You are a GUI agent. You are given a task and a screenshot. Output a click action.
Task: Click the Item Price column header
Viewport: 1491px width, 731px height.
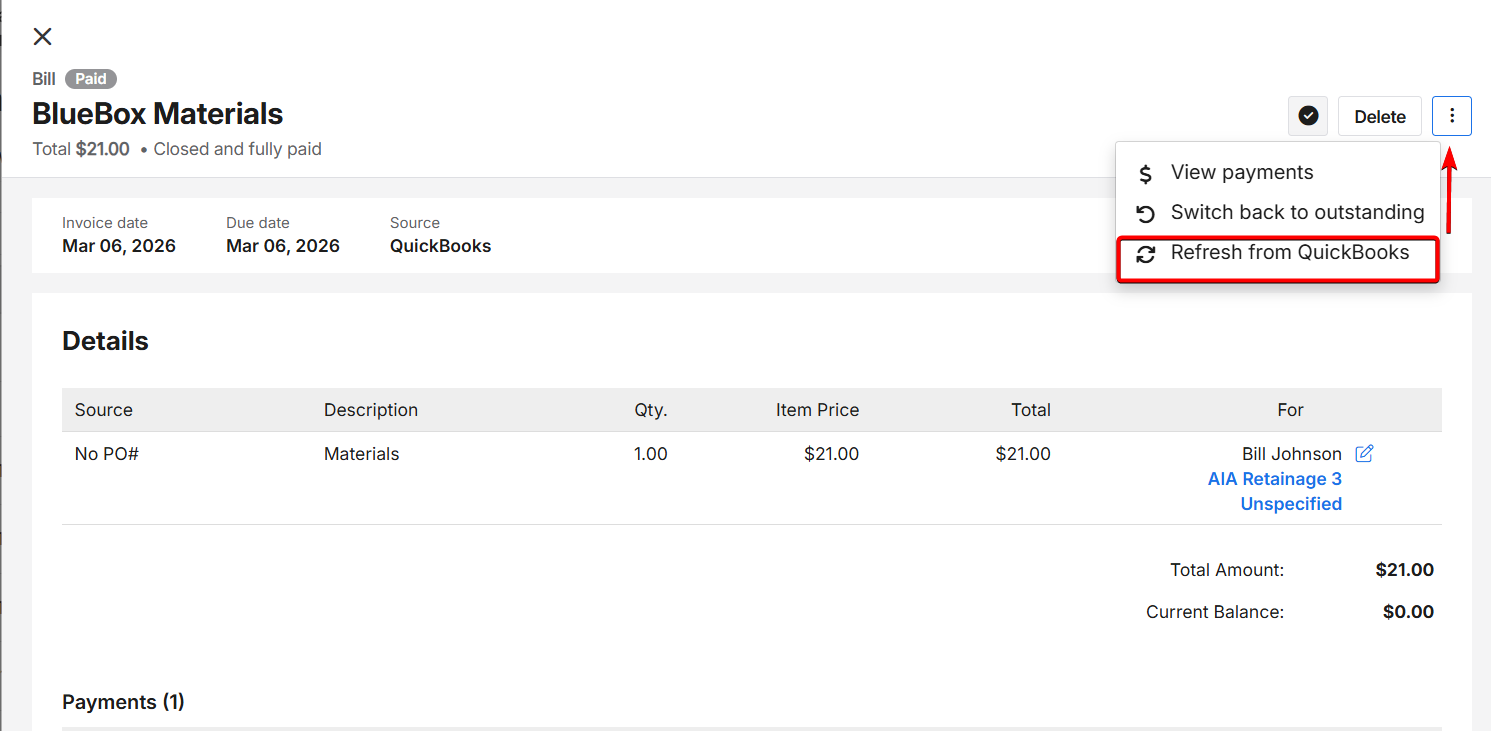(817, 410)
